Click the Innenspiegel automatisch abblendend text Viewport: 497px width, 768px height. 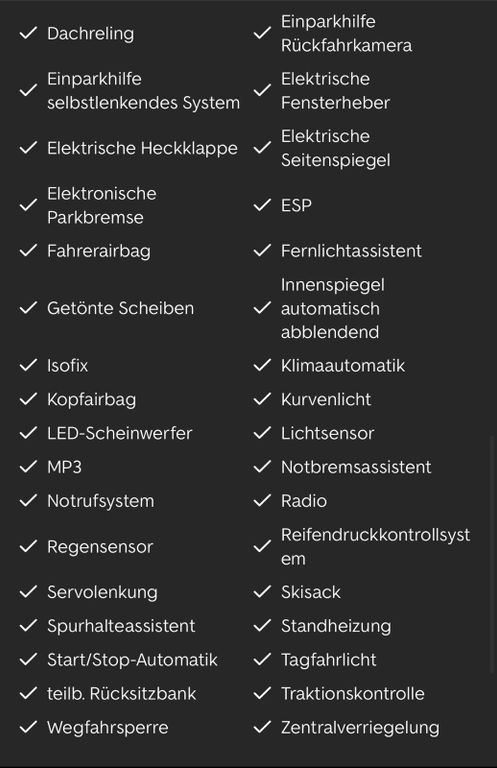pyautogui.click(x=332, y=308)
